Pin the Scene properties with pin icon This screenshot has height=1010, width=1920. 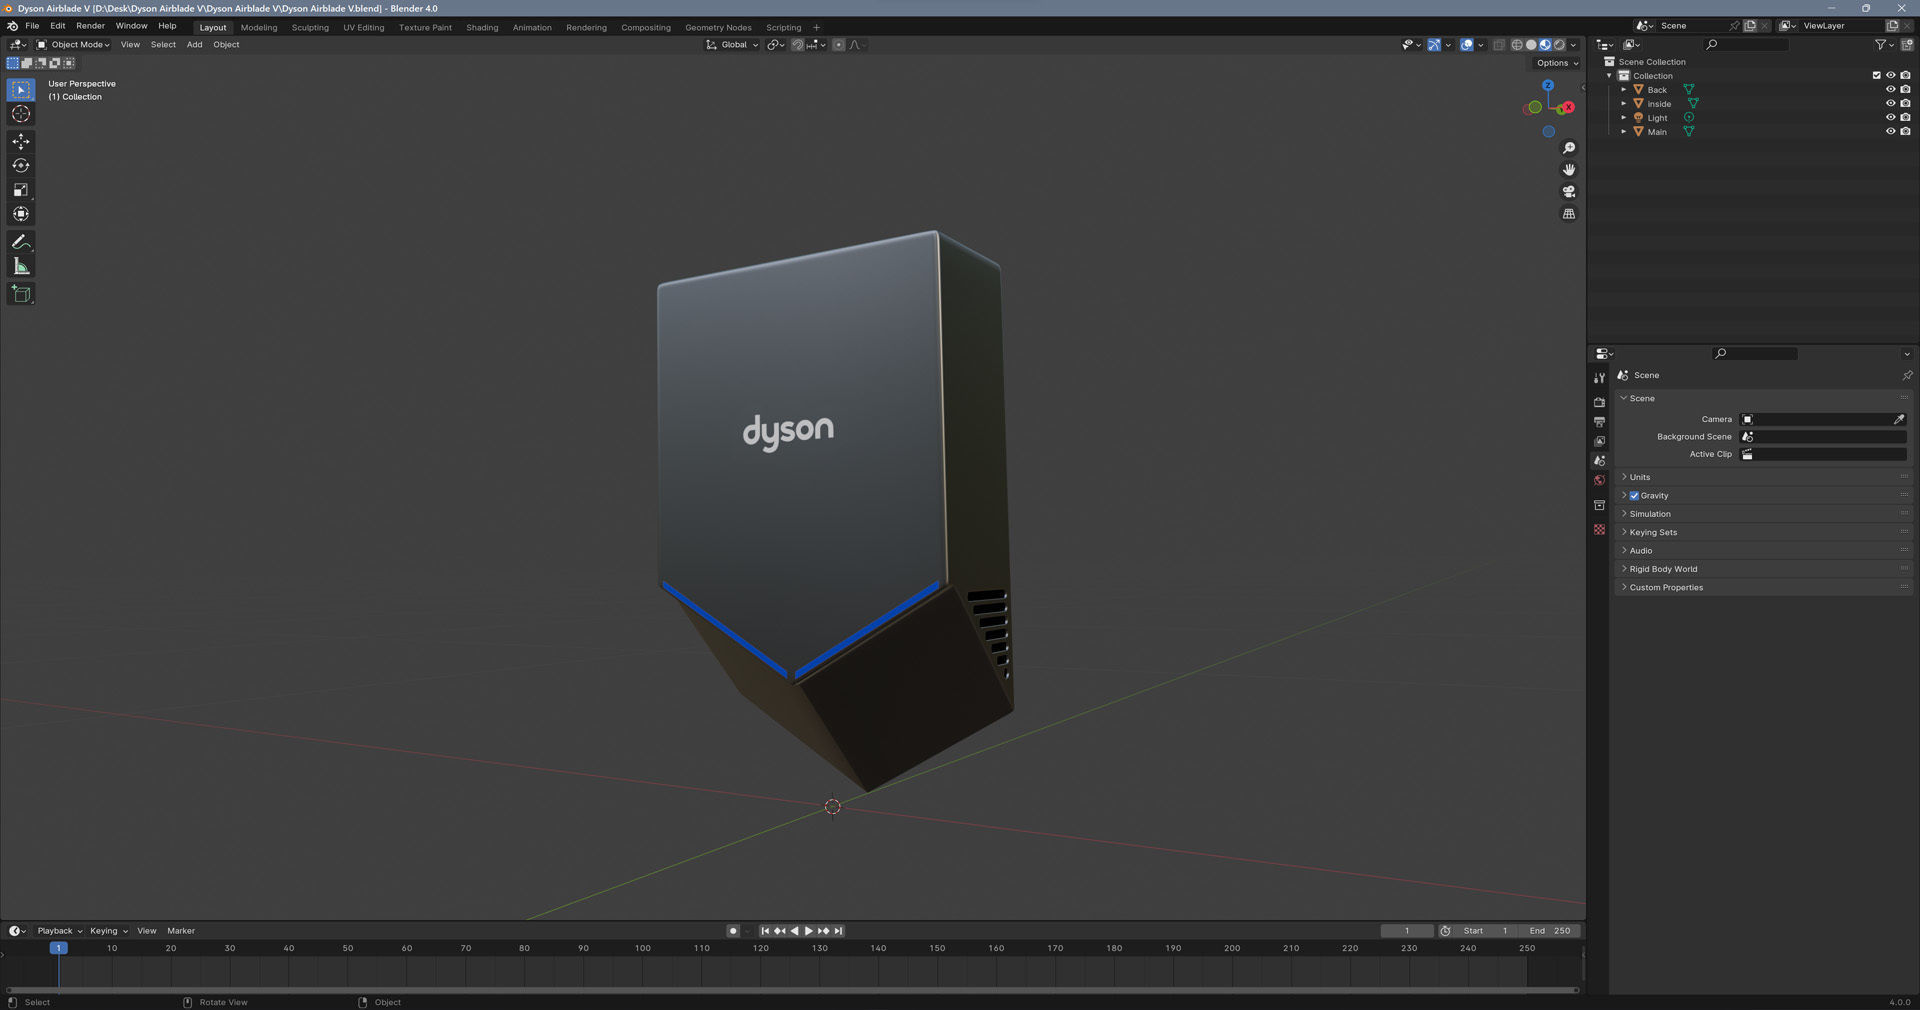tap(1907, 375)
